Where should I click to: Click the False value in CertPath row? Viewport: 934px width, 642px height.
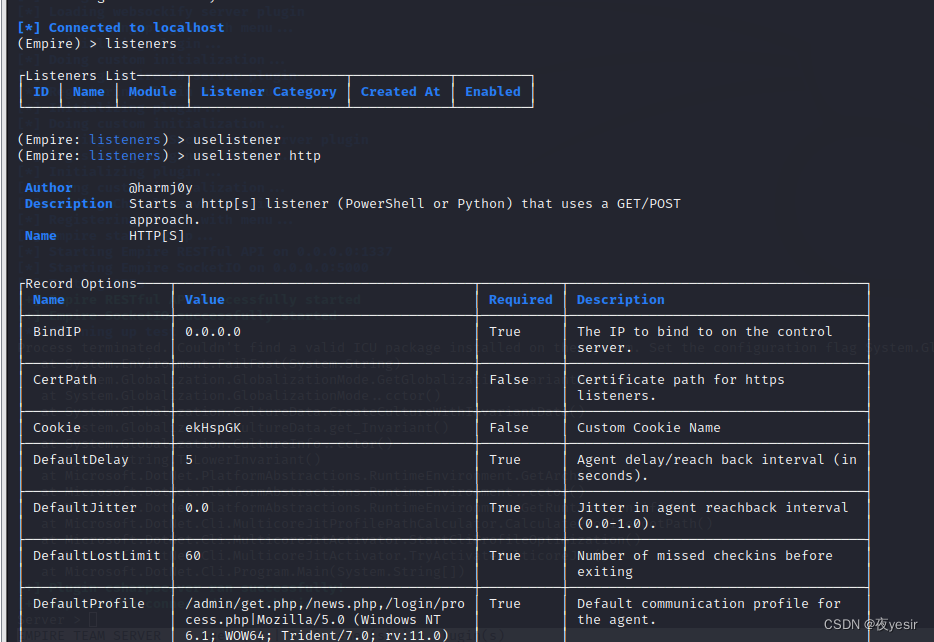[x=509, y=379]
